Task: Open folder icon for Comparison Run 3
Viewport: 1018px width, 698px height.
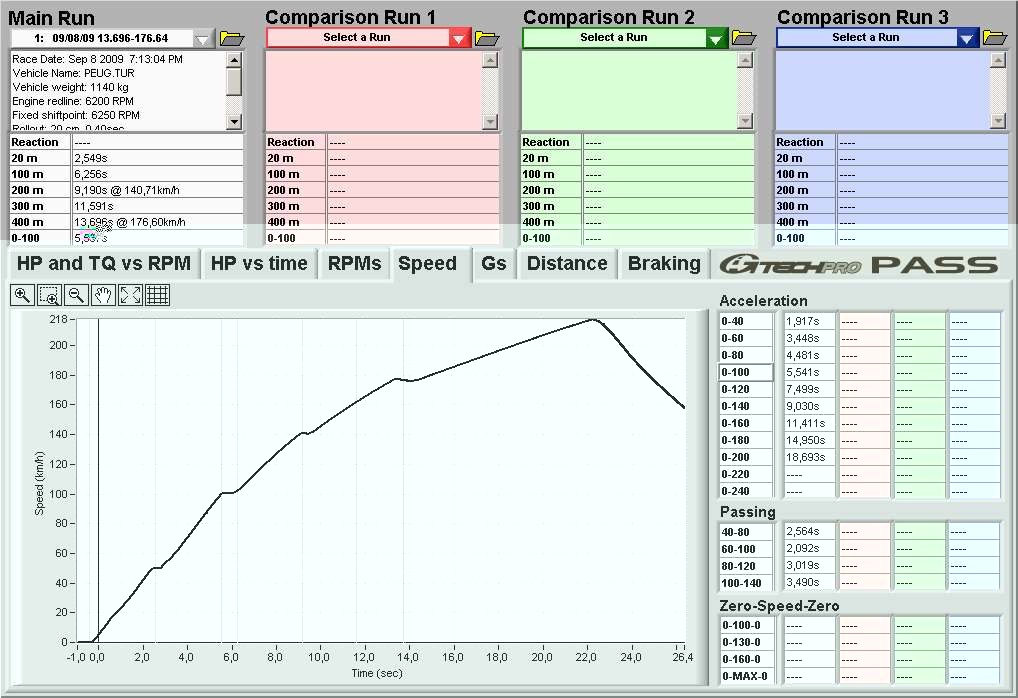Action: 995,38
